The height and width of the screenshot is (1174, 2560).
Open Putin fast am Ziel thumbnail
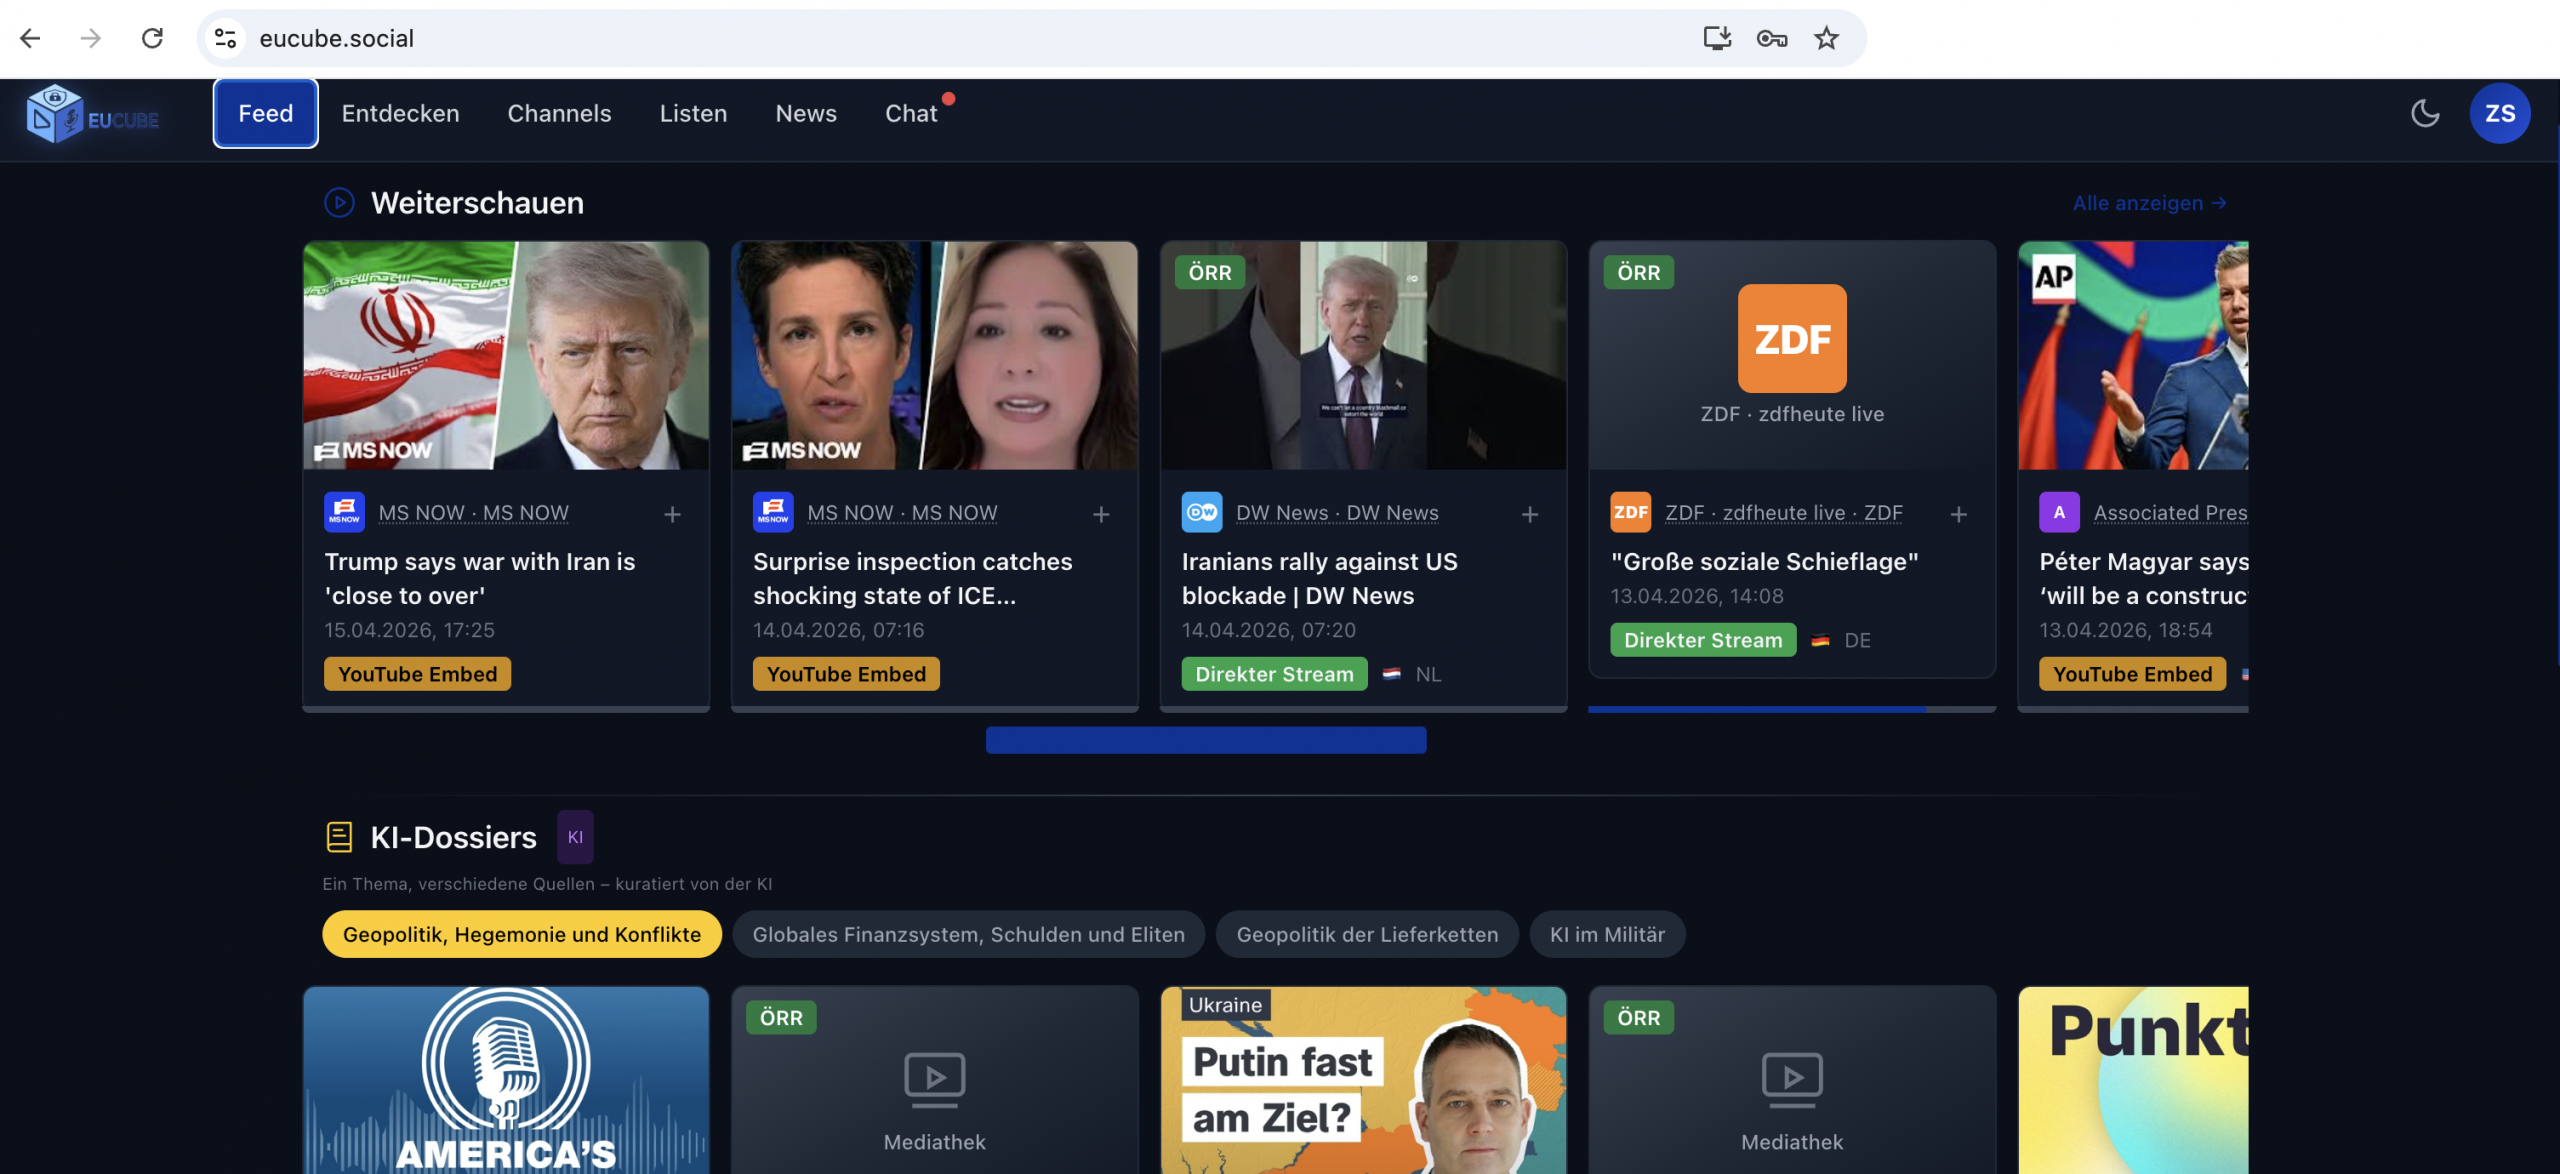pos(1363,1080)
